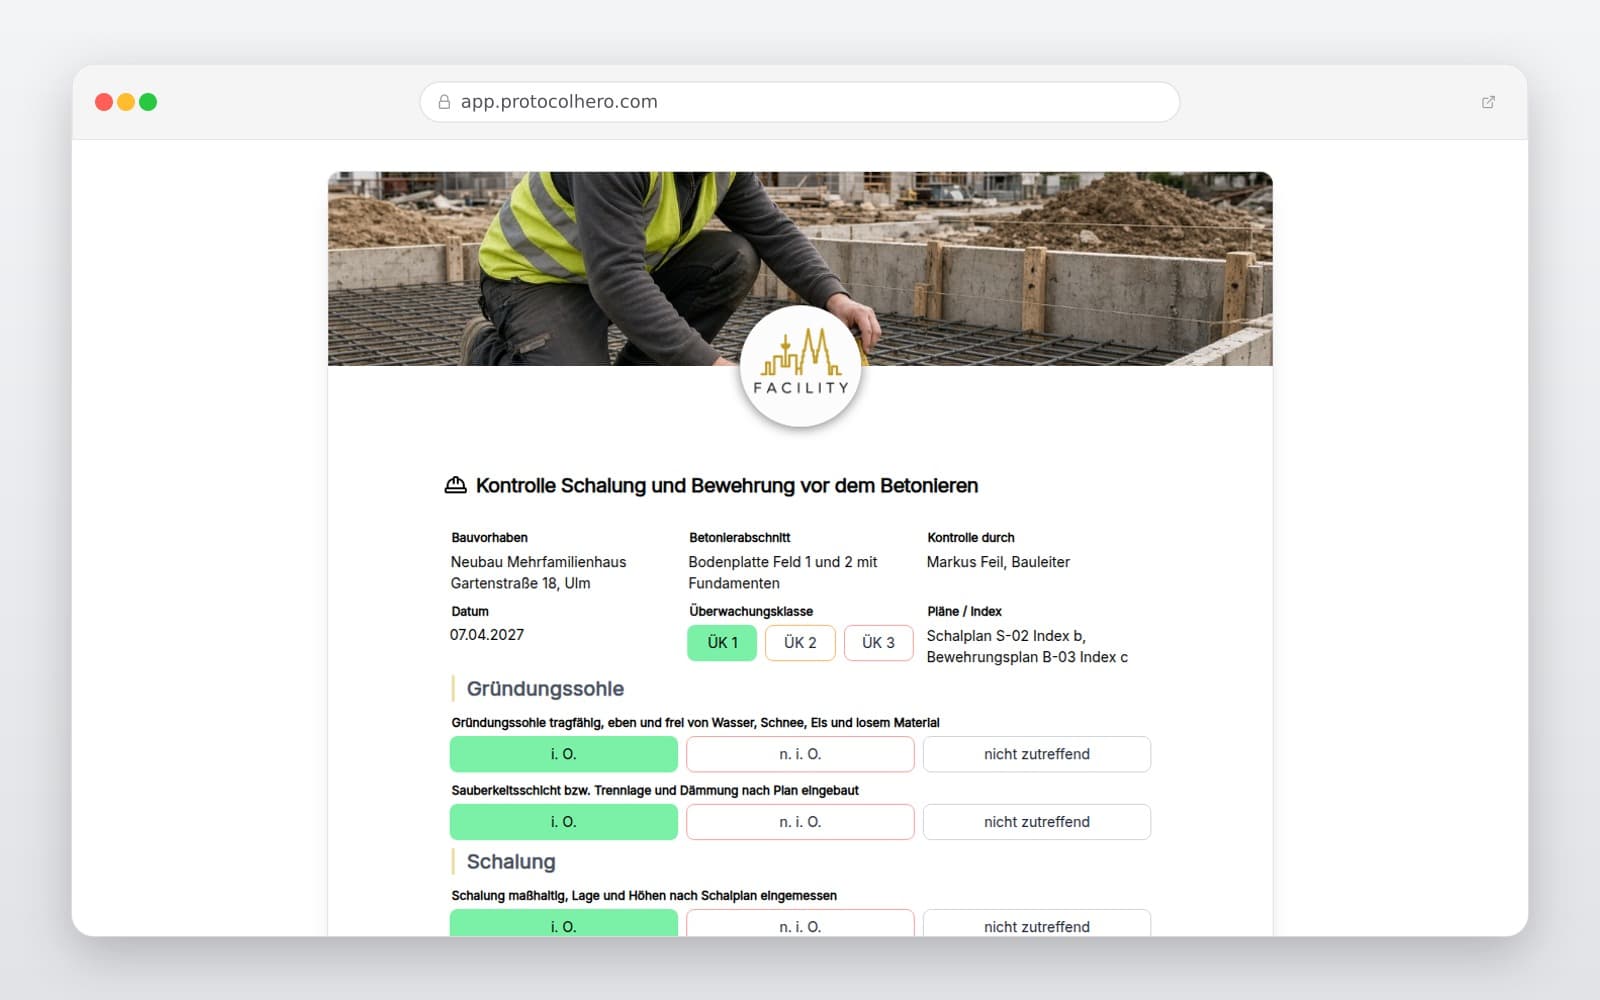Screen dimensions: 1600x1000
Task: Mark Schalung maßhaltig as n. i. O.
Action: 800,923
